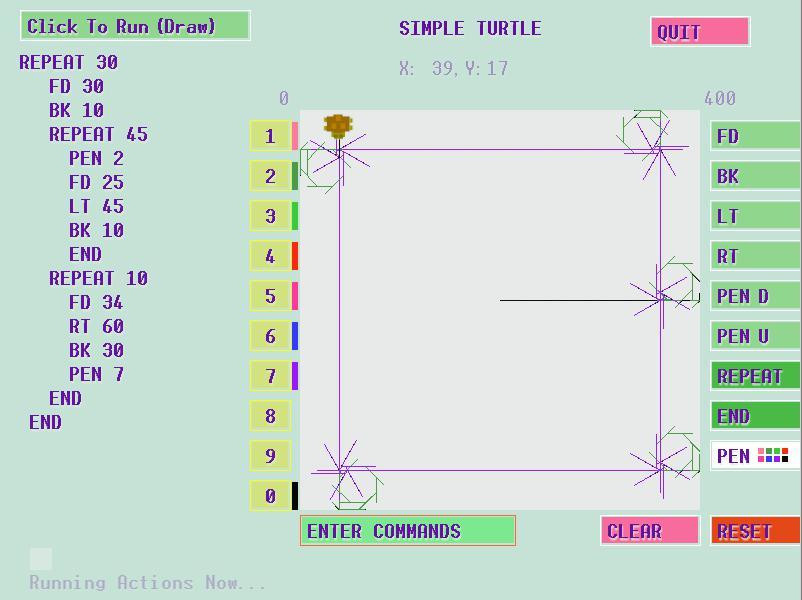Click the FD 25 program line
Image resolution: width=802 pixels, height=600 pixels.
click(x=96, y=183)
